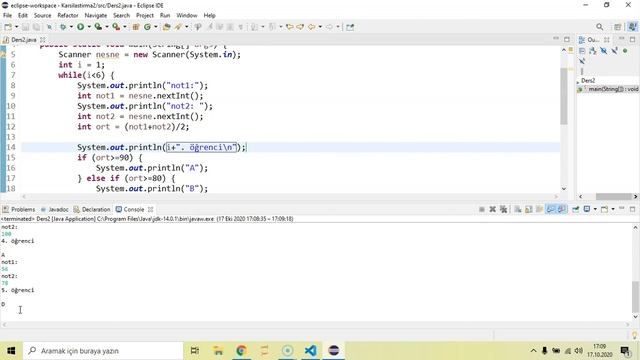
Task: Click New Java Class green C icon
Action: (147, 27)
